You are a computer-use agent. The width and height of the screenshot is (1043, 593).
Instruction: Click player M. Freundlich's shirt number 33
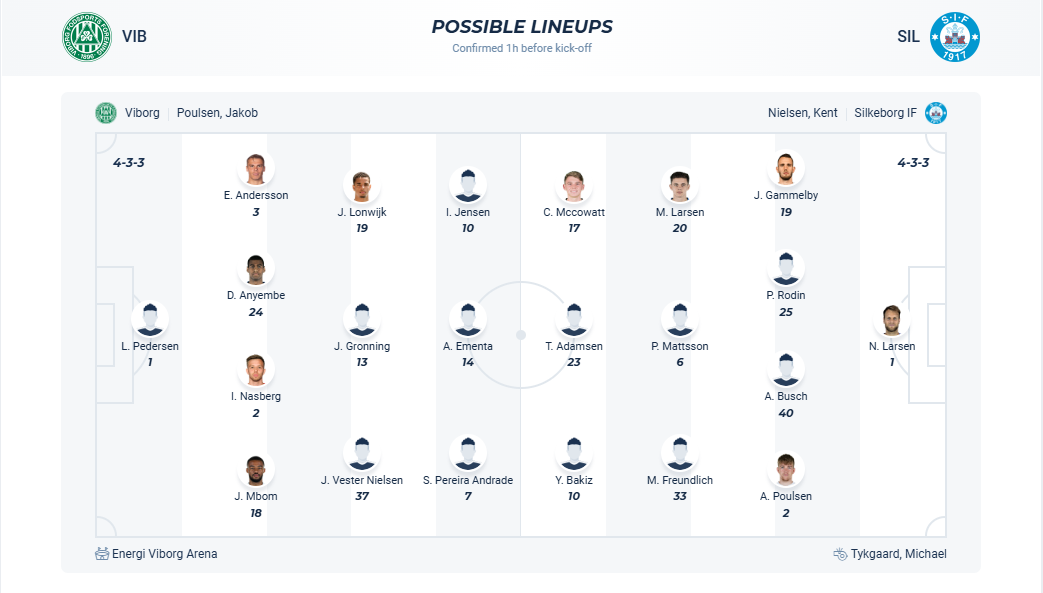pyautogui.click(x=680, y=495)
